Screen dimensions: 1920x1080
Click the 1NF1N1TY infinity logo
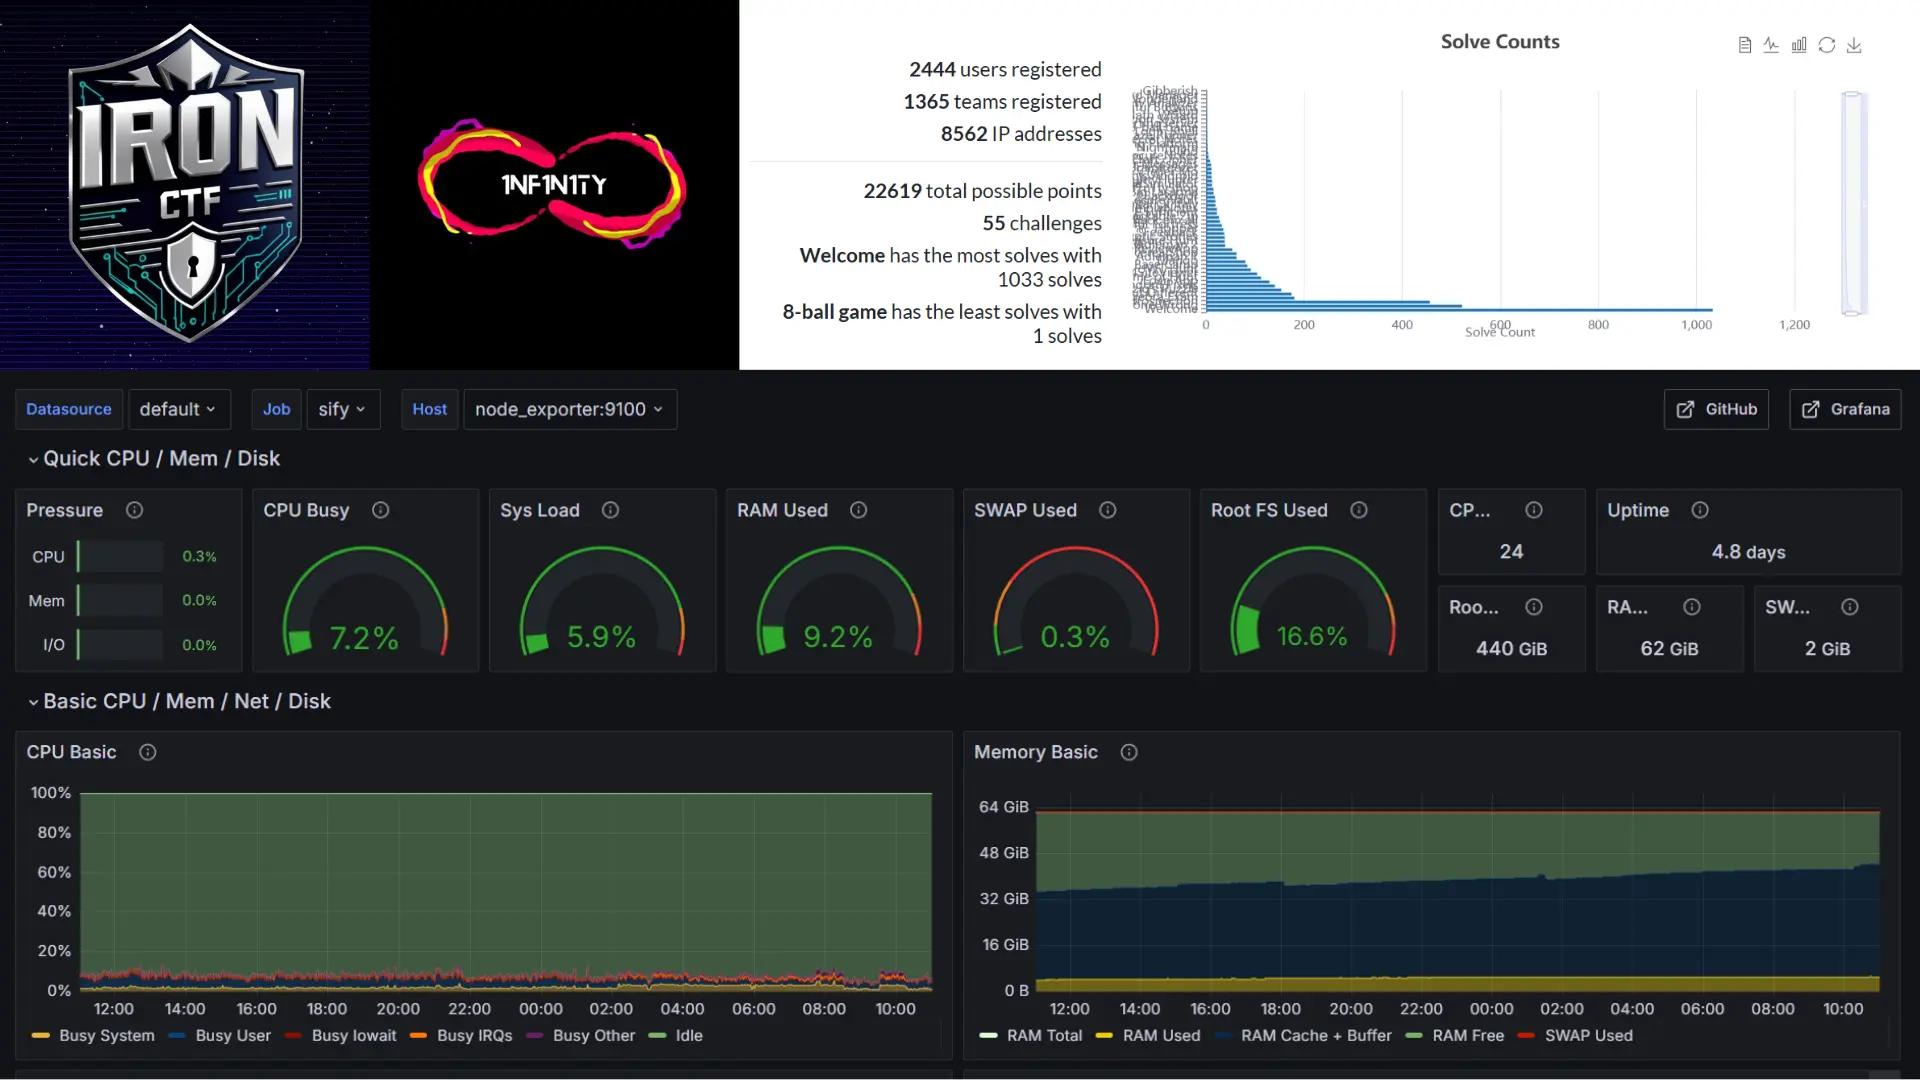point(552,184)
